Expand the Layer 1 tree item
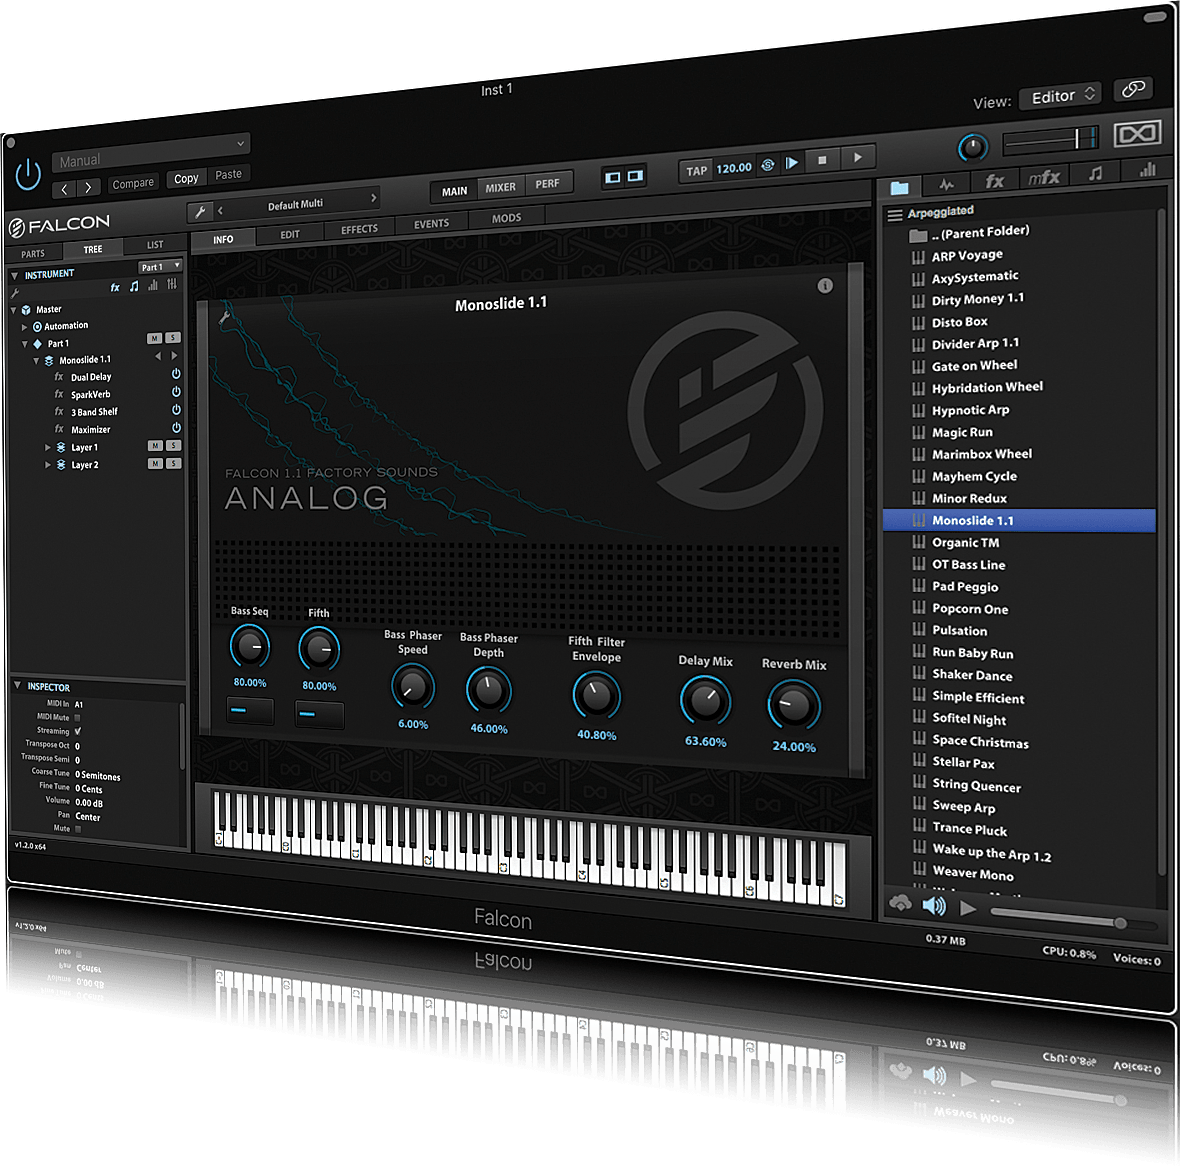The height and width of the screenshot is (1167, 1180). click(x=48, y=448)
